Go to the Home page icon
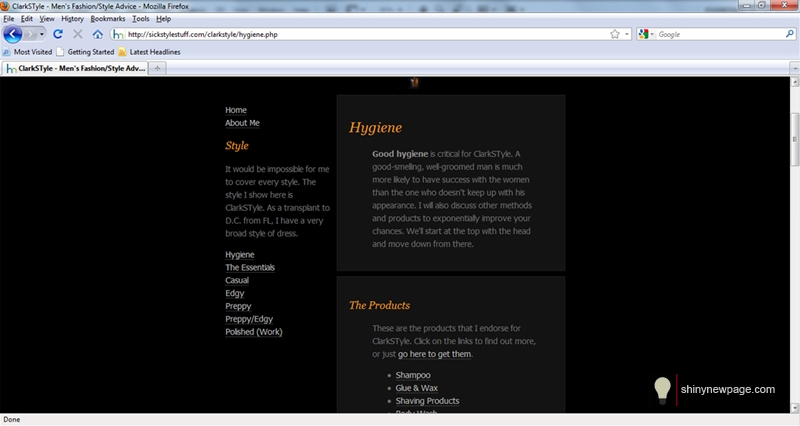Viewport: 800px width, 426px height. pyautogui.click(x=98, y=34)
